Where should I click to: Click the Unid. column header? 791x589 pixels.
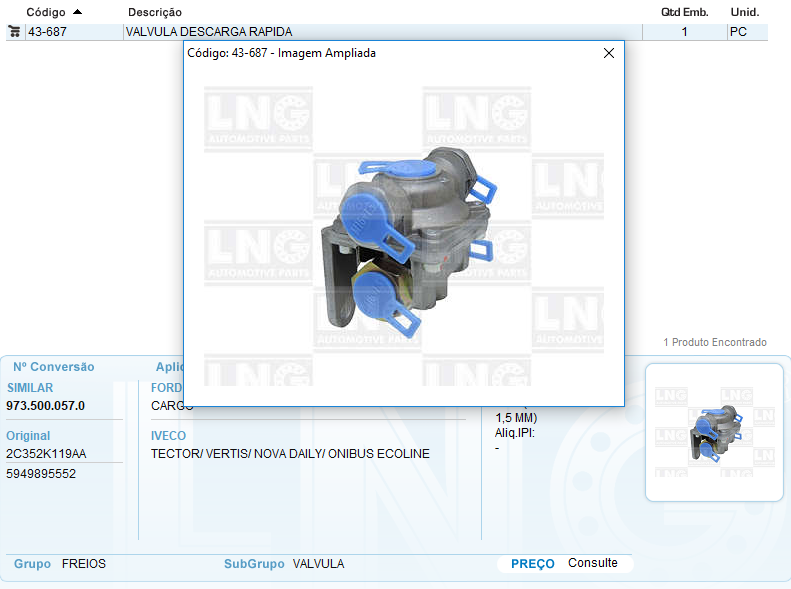[x=744, y=12]
